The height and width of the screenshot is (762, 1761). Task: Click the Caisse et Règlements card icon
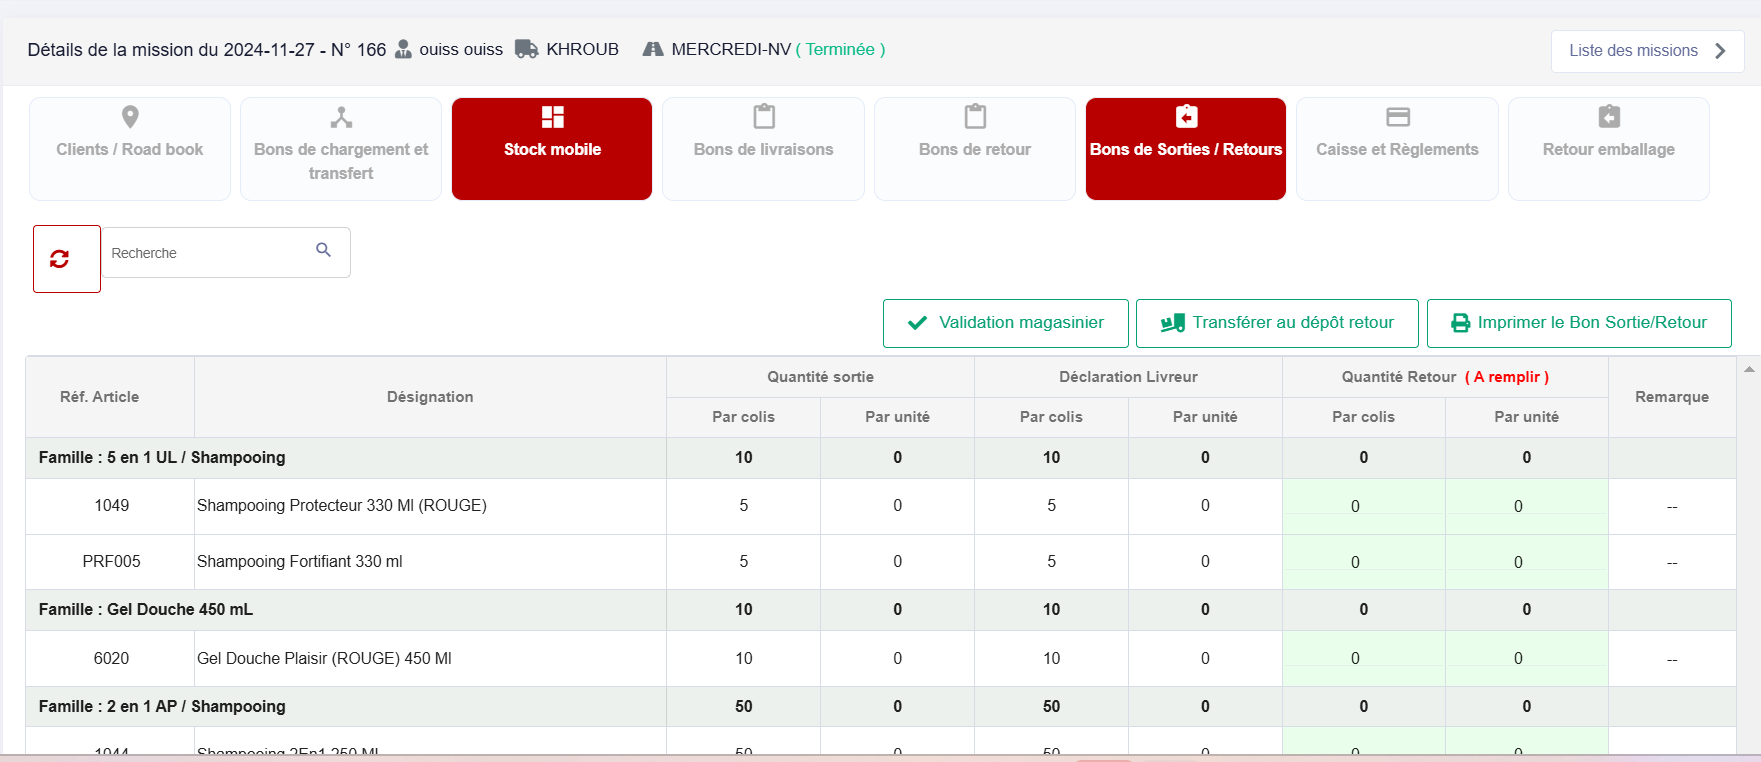1397,117
